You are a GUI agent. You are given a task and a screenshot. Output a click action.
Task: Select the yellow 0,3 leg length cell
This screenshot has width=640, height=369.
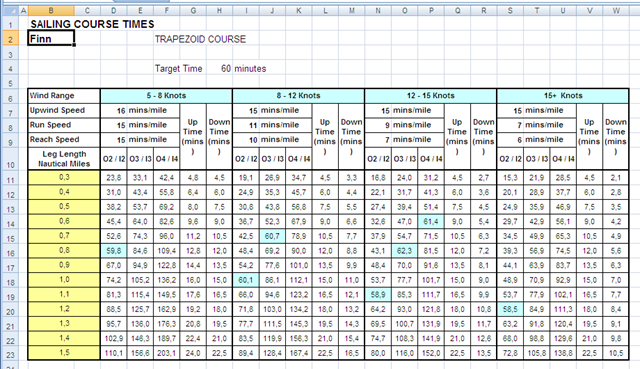[x=64, y=178]
